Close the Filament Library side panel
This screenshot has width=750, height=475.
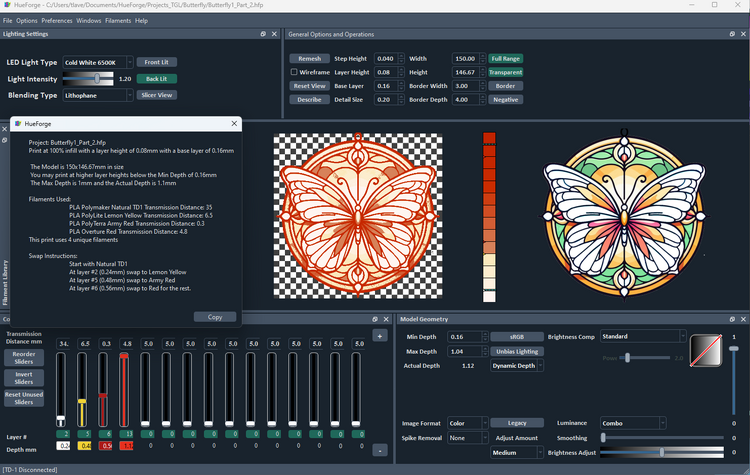click(4, 129)
